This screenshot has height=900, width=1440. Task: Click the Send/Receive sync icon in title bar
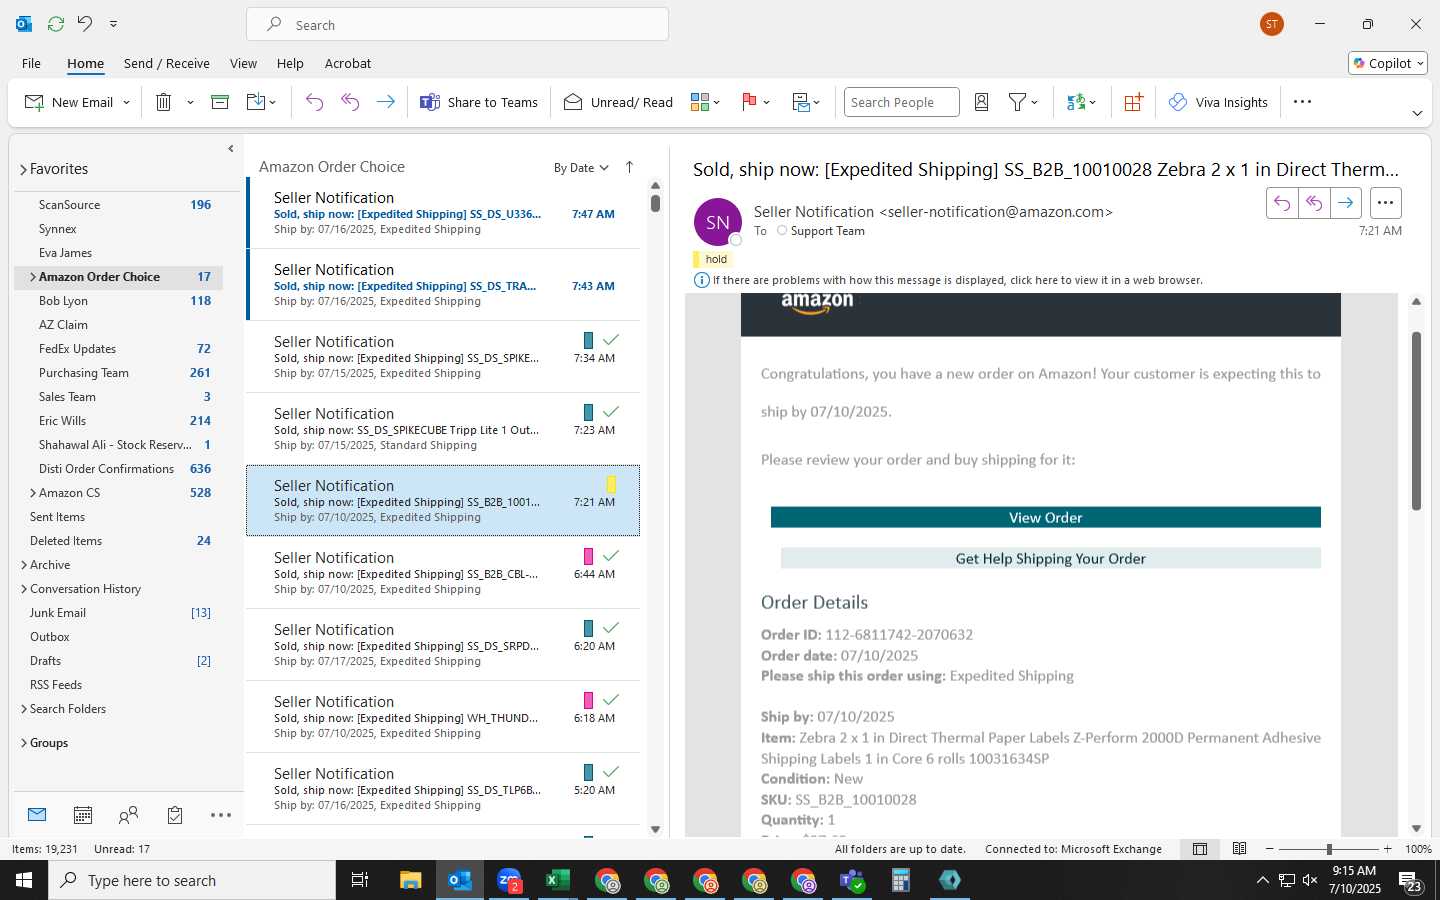click(56, 24)
